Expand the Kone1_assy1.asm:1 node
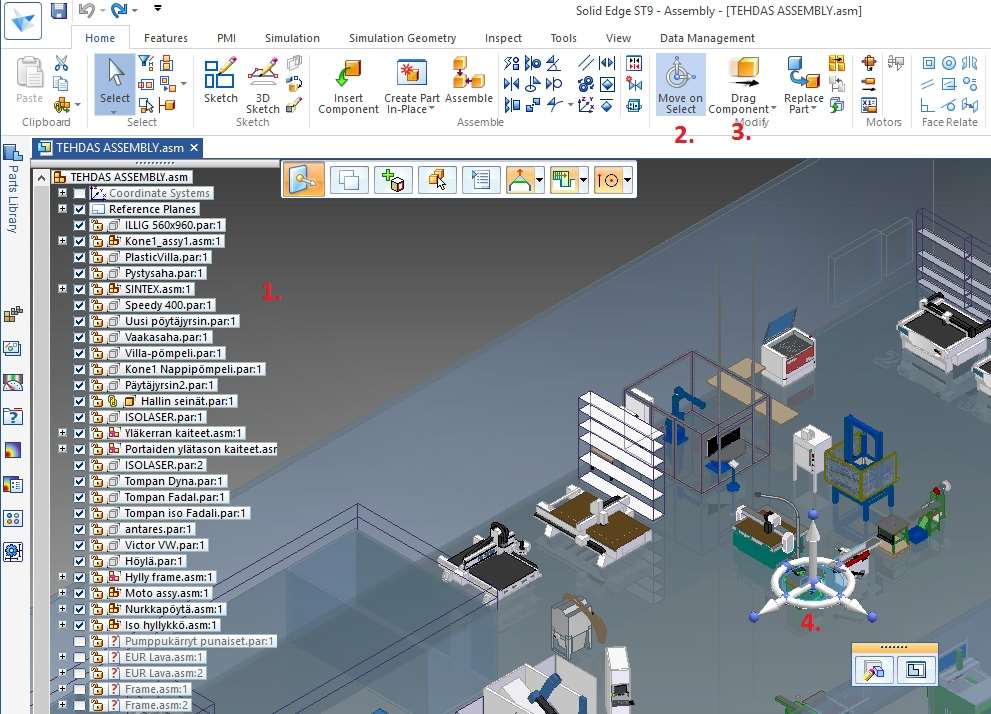This screenshot has height=714, width=991. coord(62,241)
